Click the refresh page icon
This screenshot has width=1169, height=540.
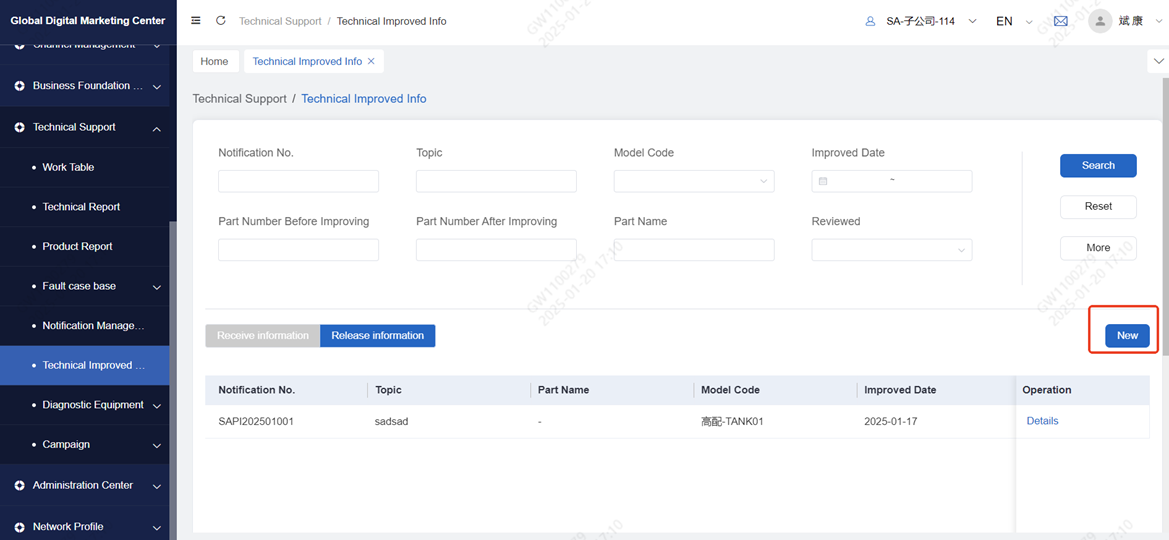click(x=221, y=21)
